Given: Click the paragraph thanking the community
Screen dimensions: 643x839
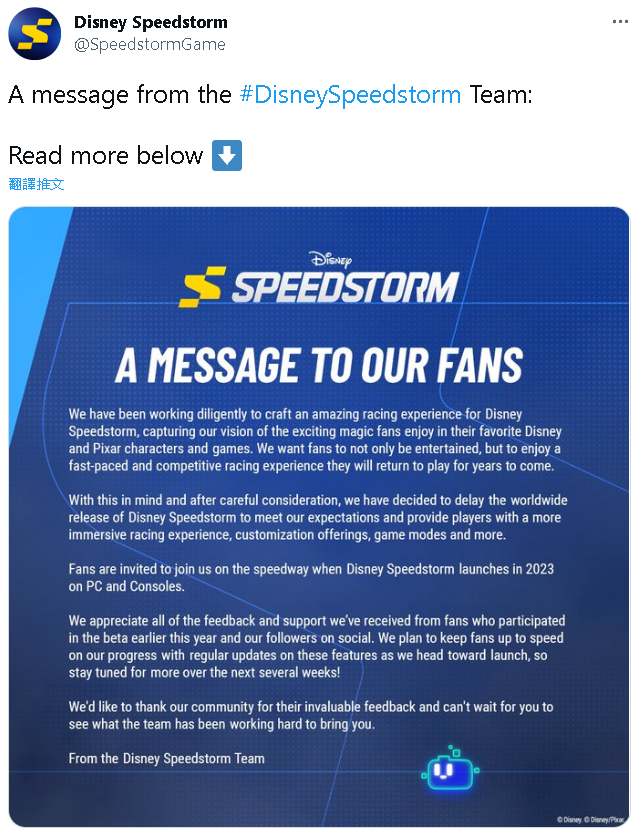Looking at the screenshot, I should click(311, 715).
